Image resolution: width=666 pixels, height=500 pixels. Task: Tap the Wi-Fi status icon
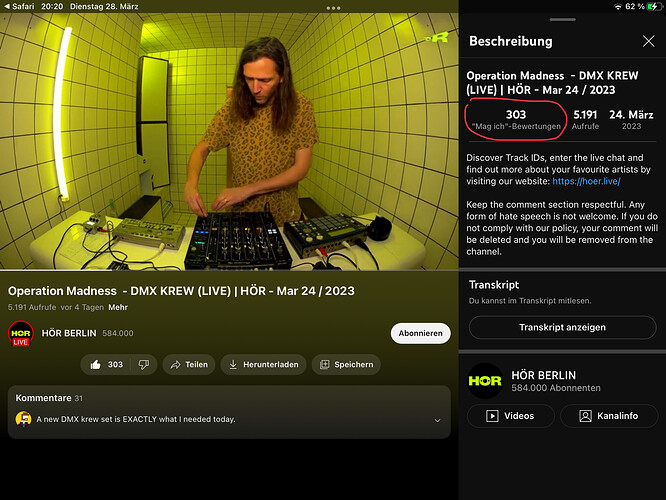pos(618,6)
